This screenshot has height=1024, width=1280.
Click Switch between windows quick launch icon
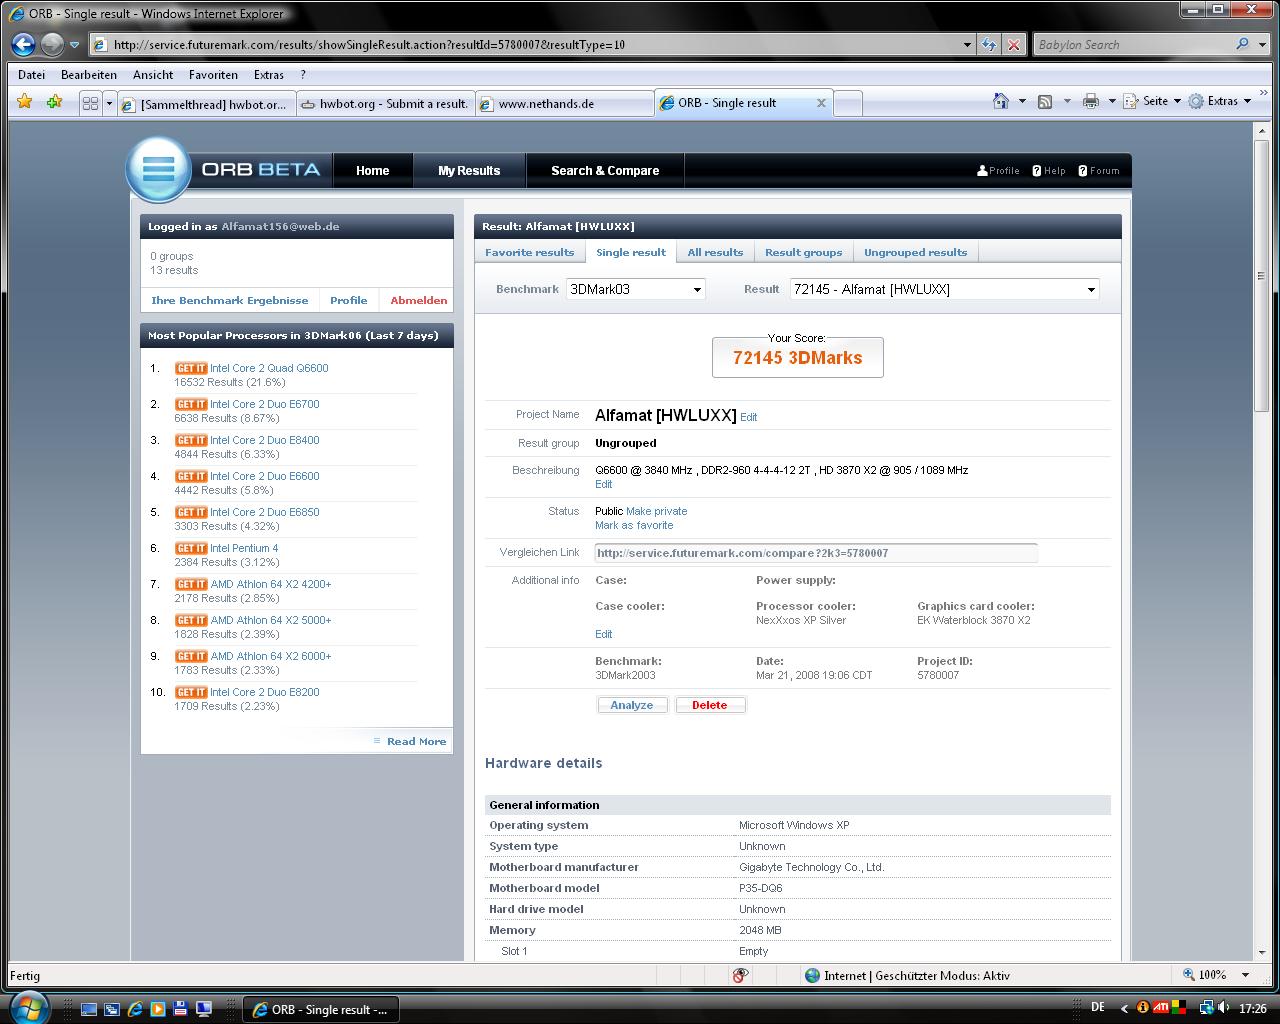pos(112,1009)
